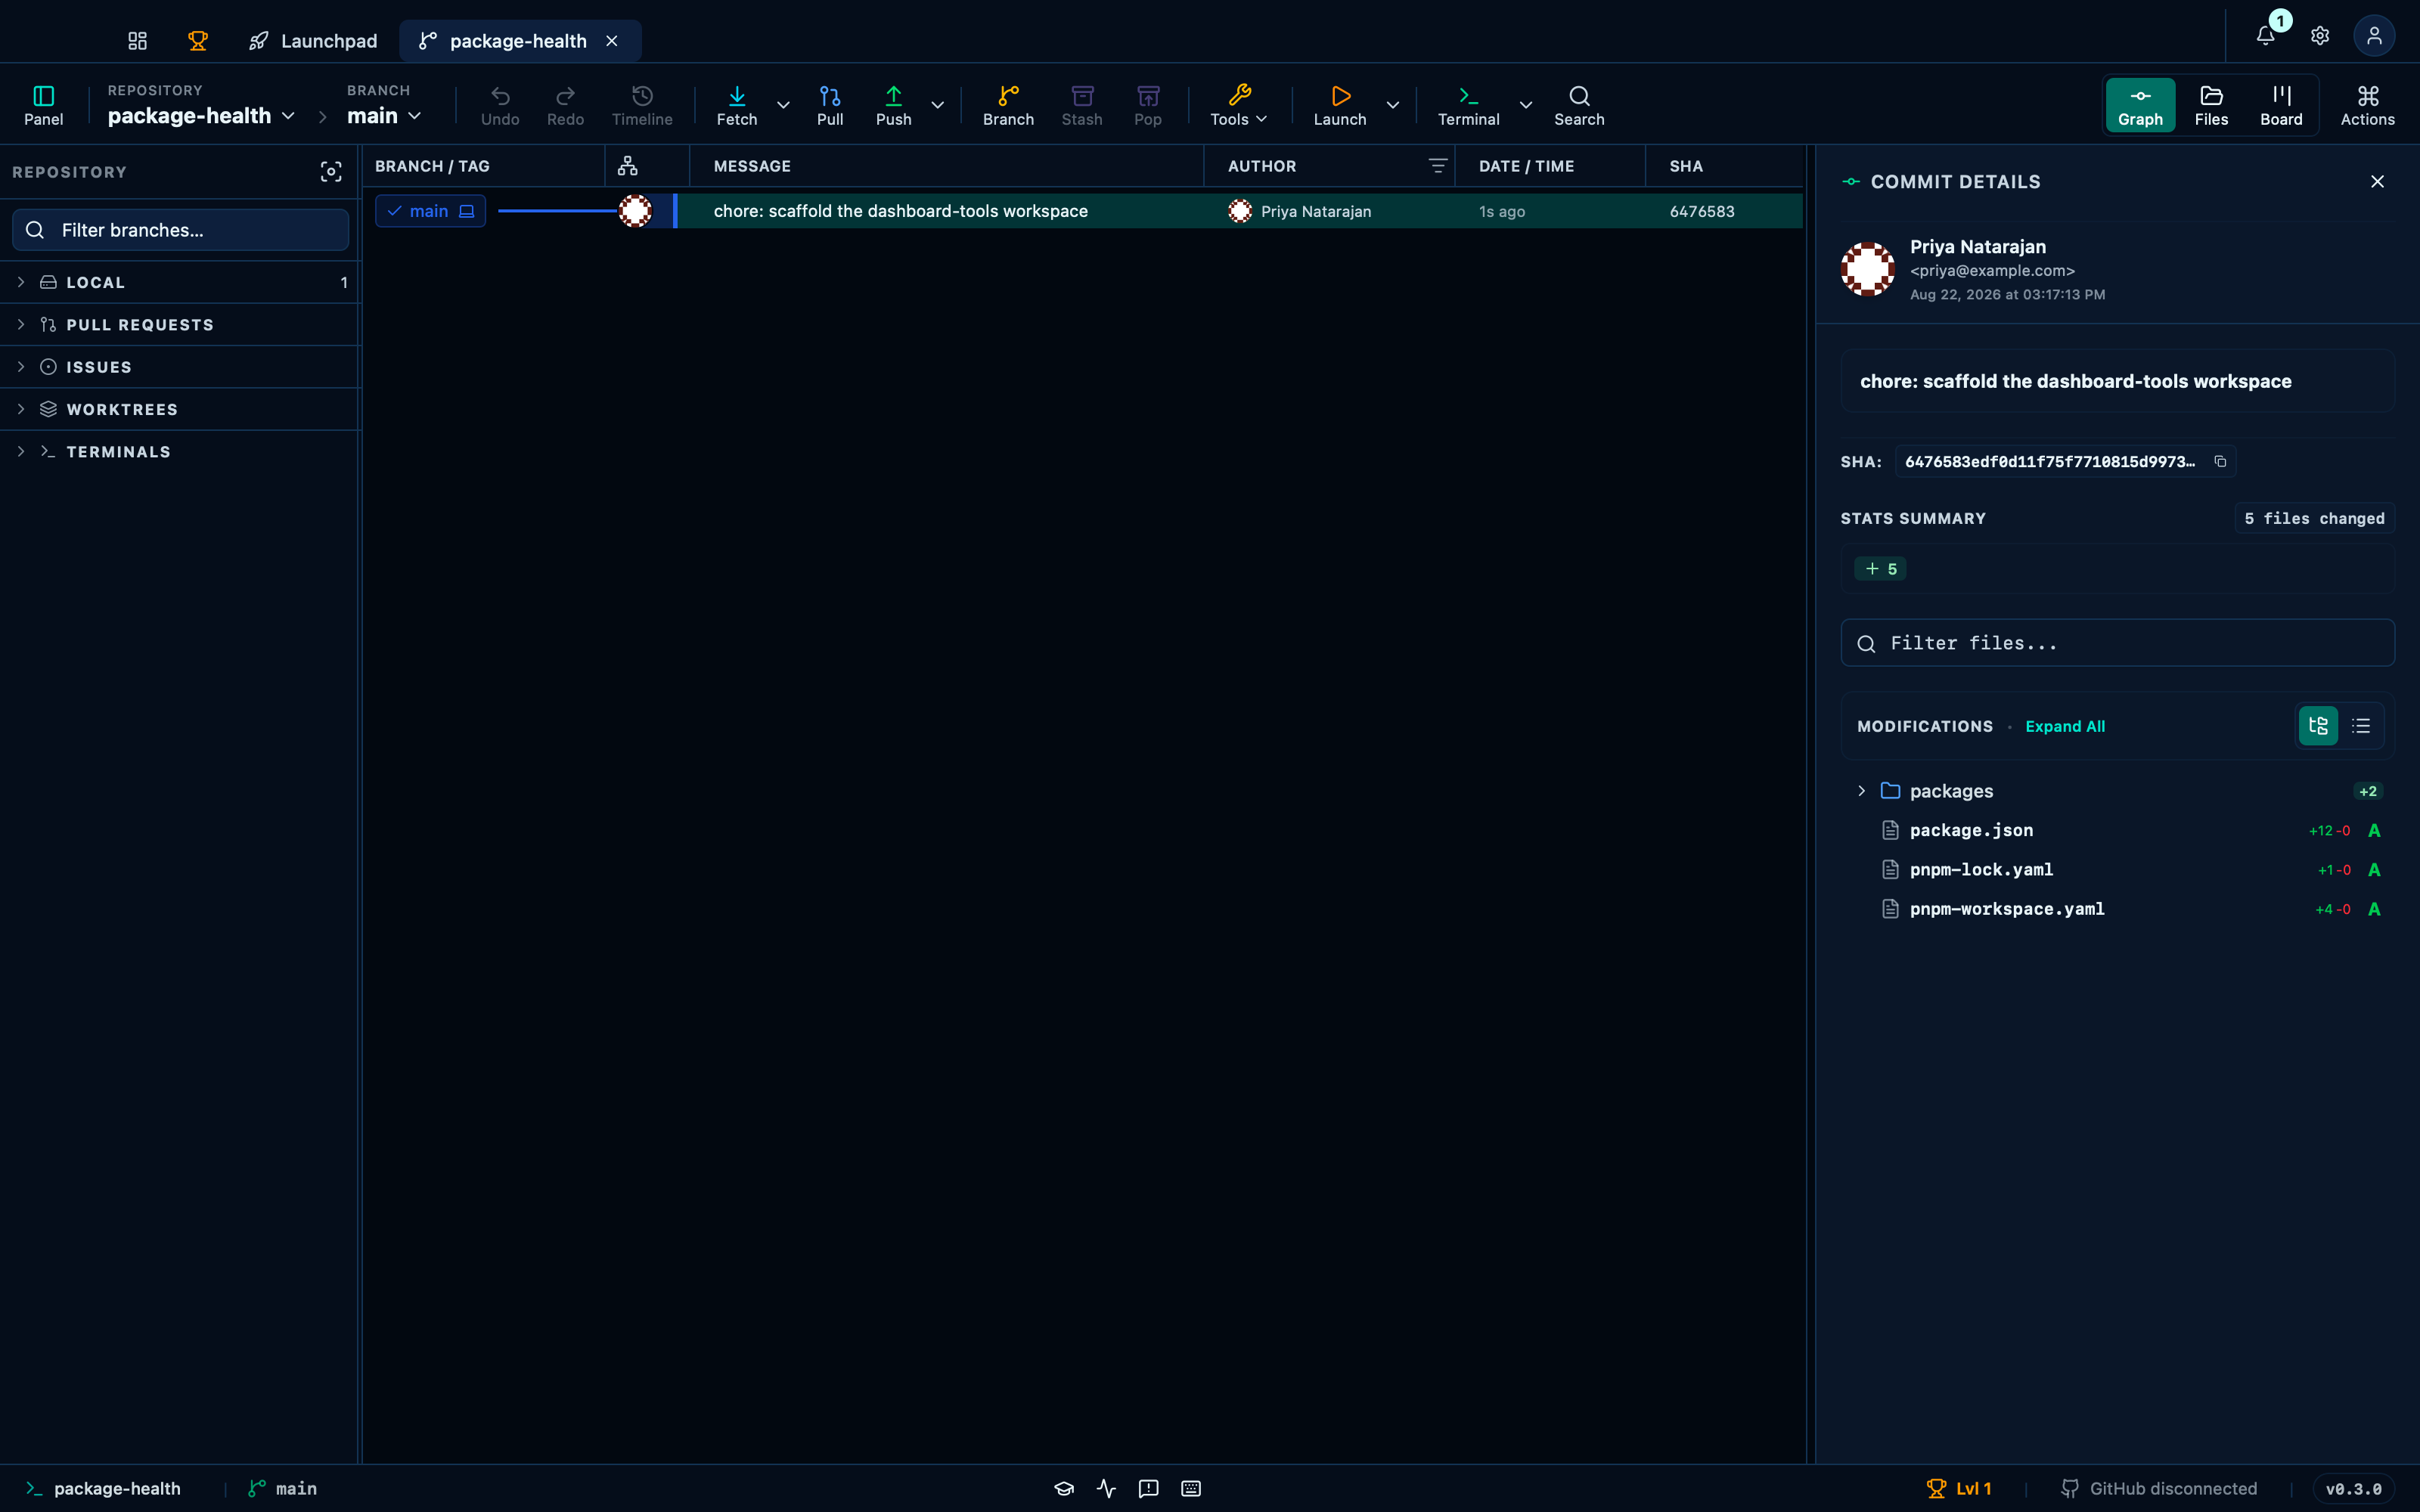Create a new Branch

(1008, 105)
